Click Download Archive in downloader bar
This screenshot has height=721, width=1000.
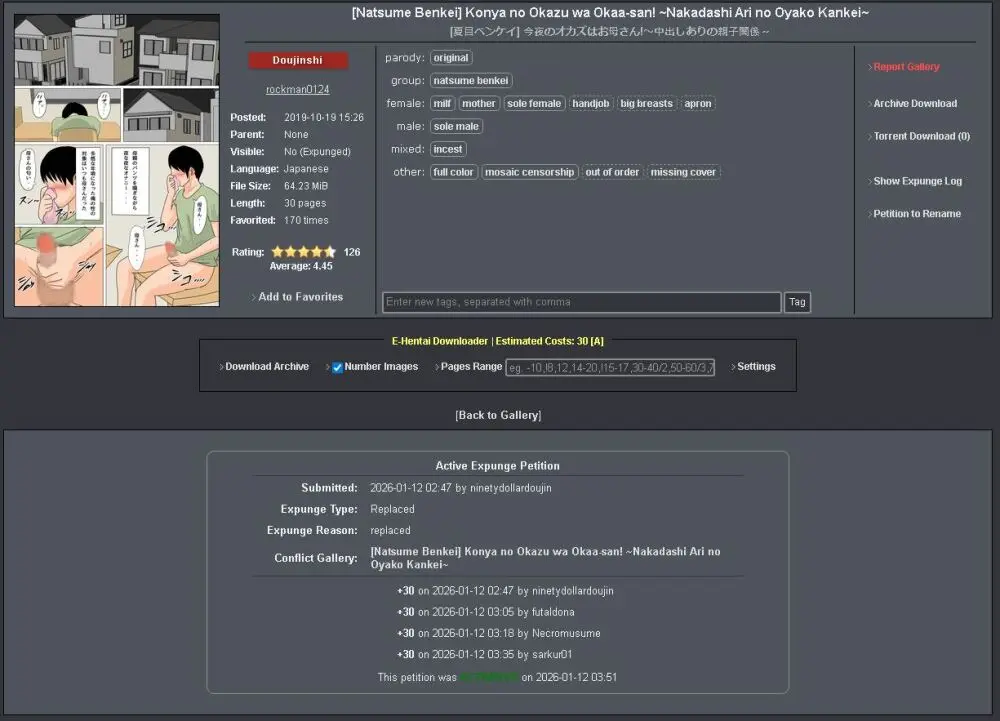coord(267,367)
